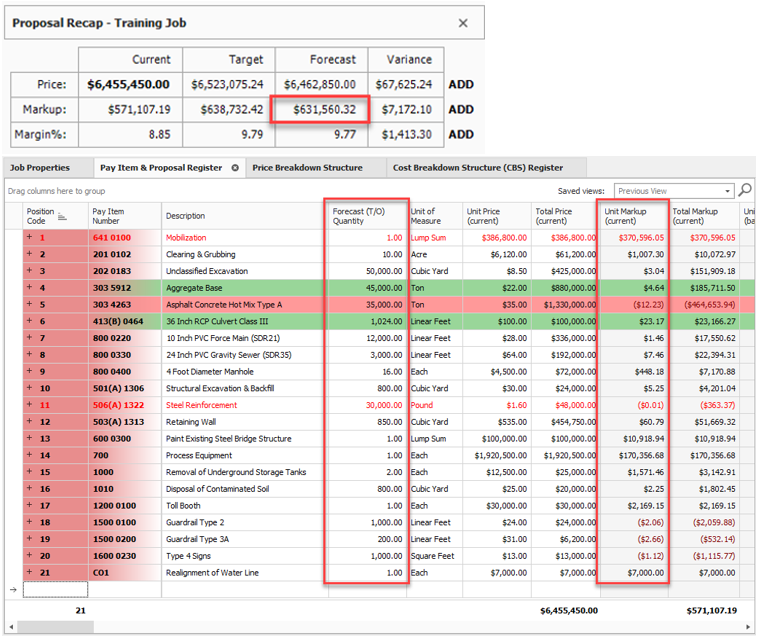Expand row 1 Mobilization
Viewport: 757px width, 638px height.
30,238
